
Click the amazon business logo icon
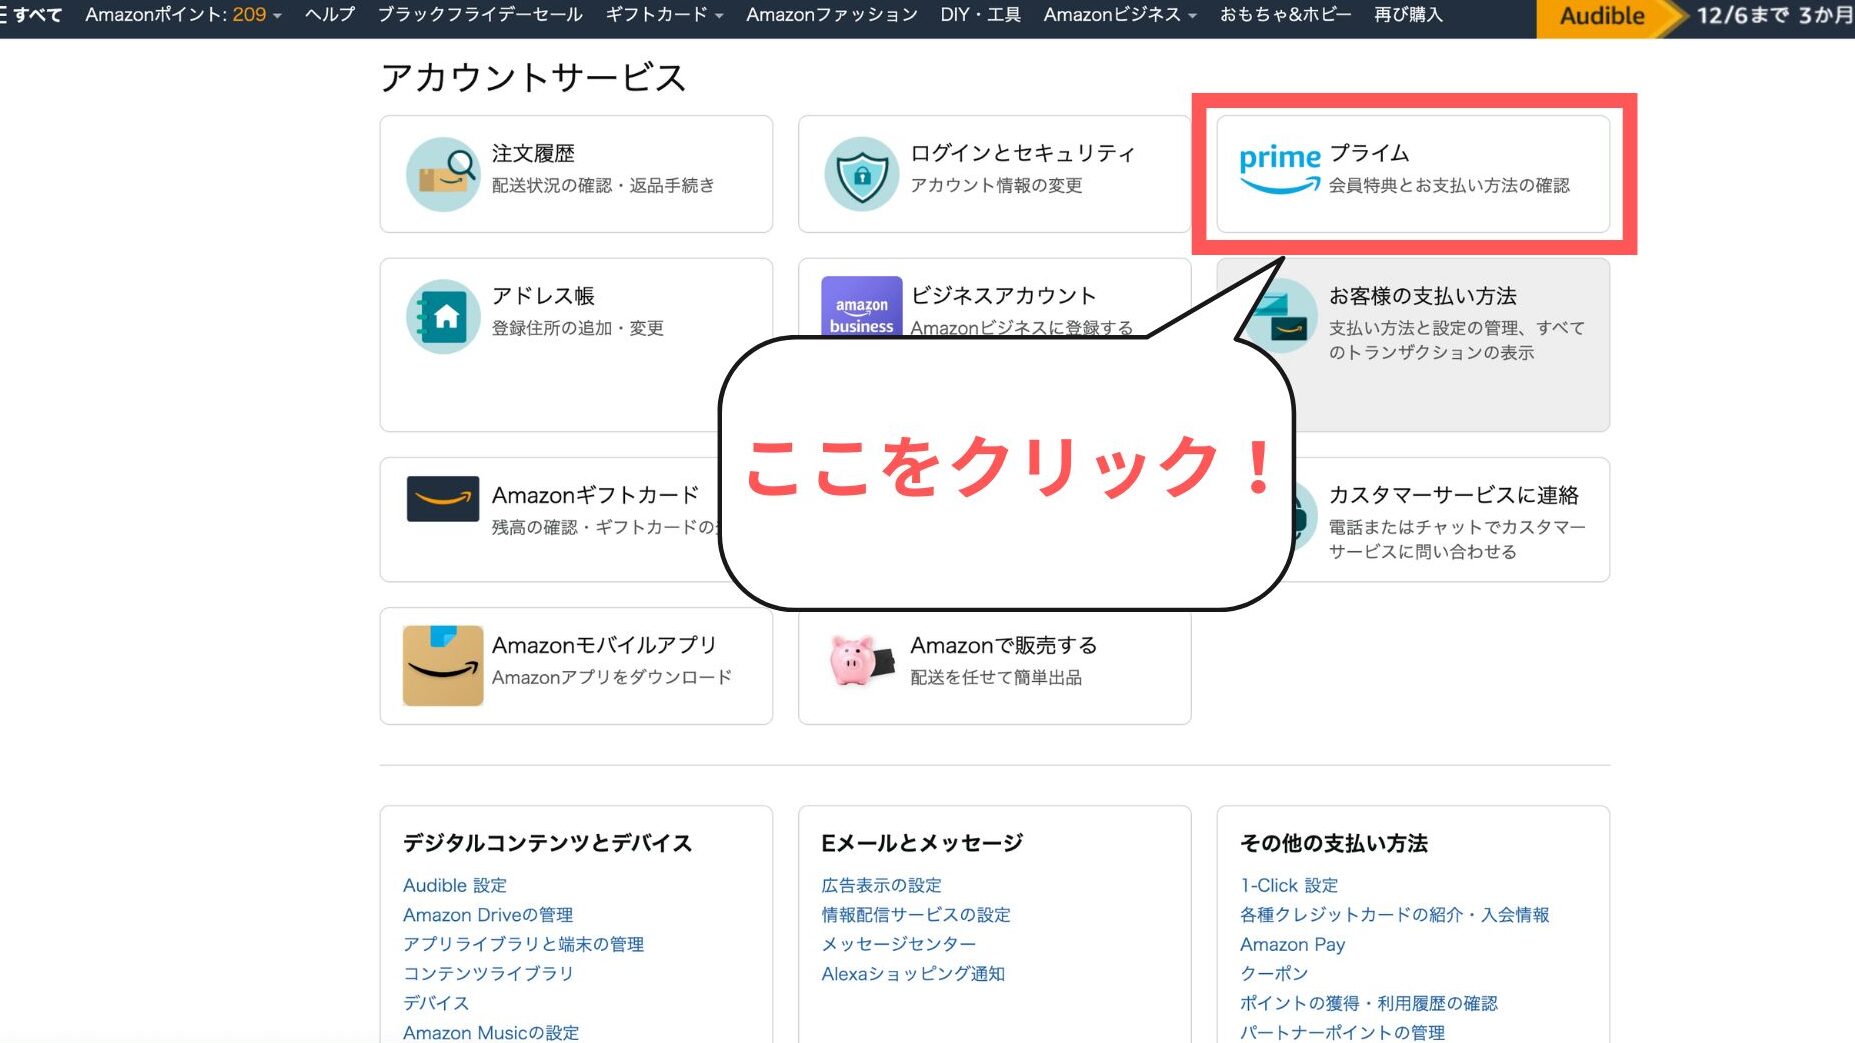tap(861, 306)
